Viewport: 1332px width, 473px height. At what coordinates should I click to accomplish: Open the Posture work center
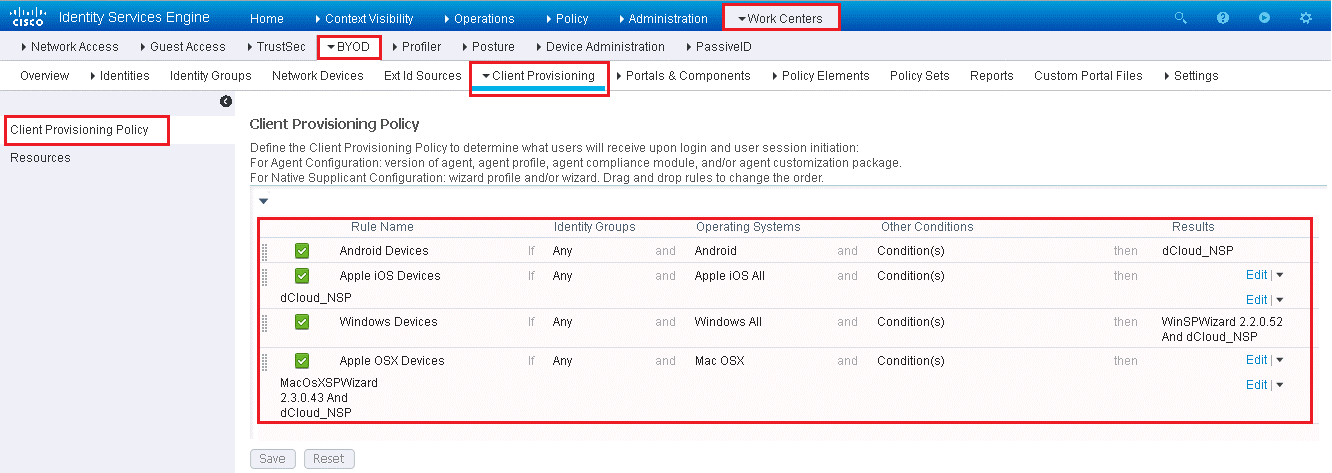(x=488, y=47)
